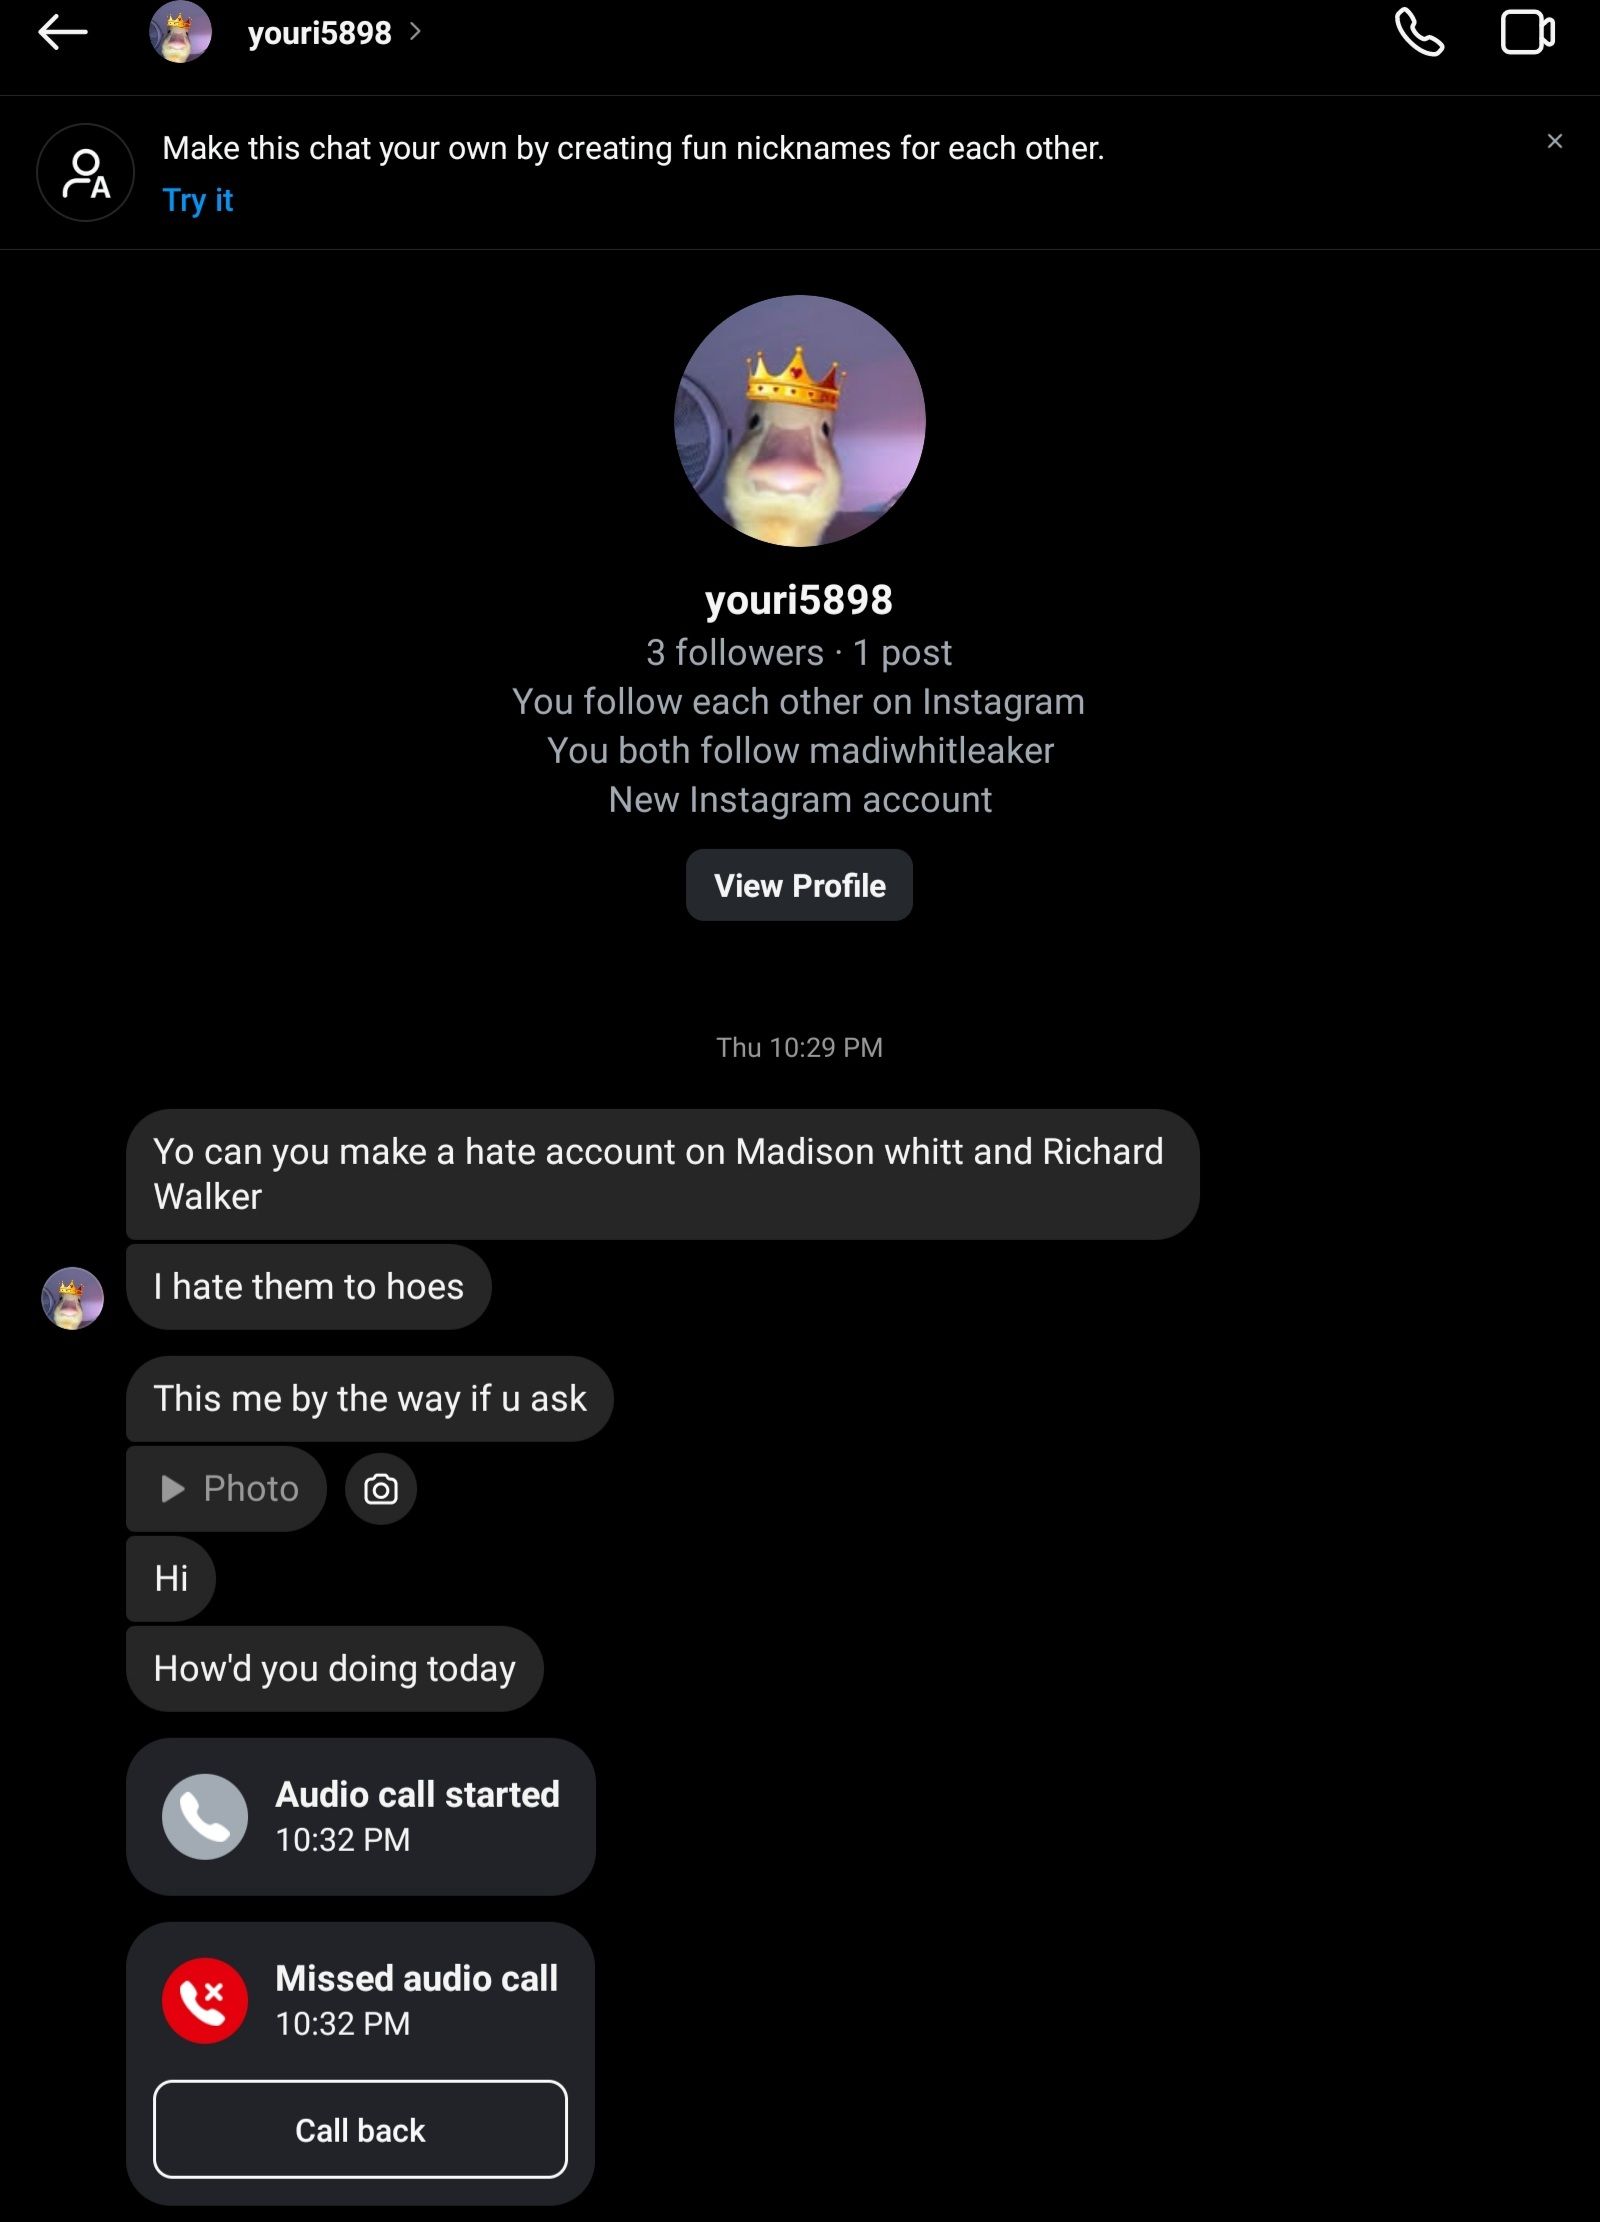Tap the red missed call icon

[x=205, y=2001]
